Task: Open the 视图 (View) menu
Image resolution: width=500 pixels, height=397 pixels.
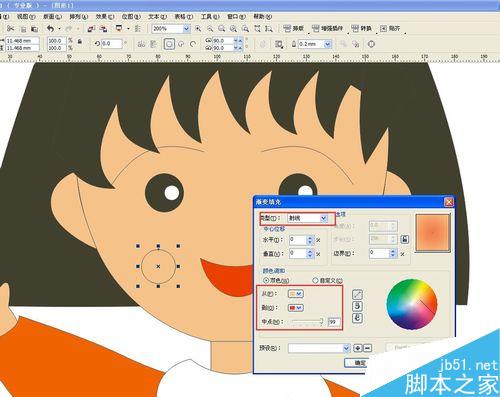Action: point(26,16)
